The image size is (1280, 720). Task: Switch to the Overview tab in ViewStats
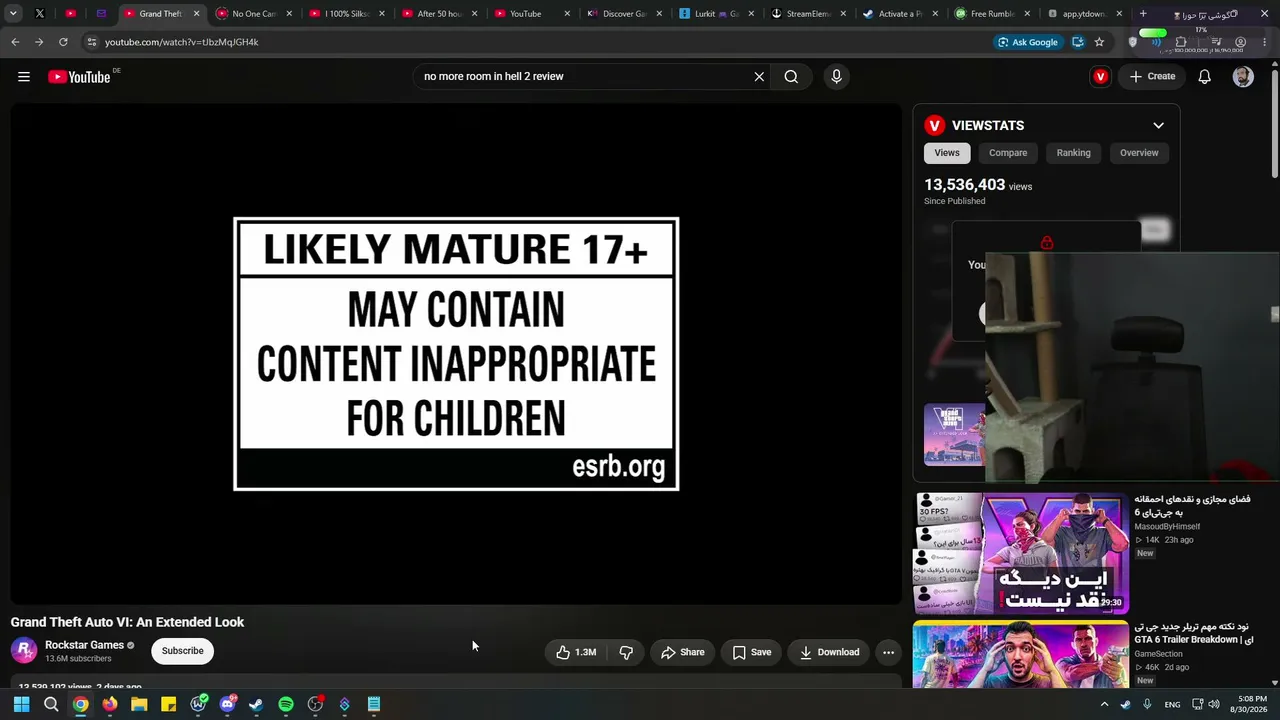[1139, 153]
